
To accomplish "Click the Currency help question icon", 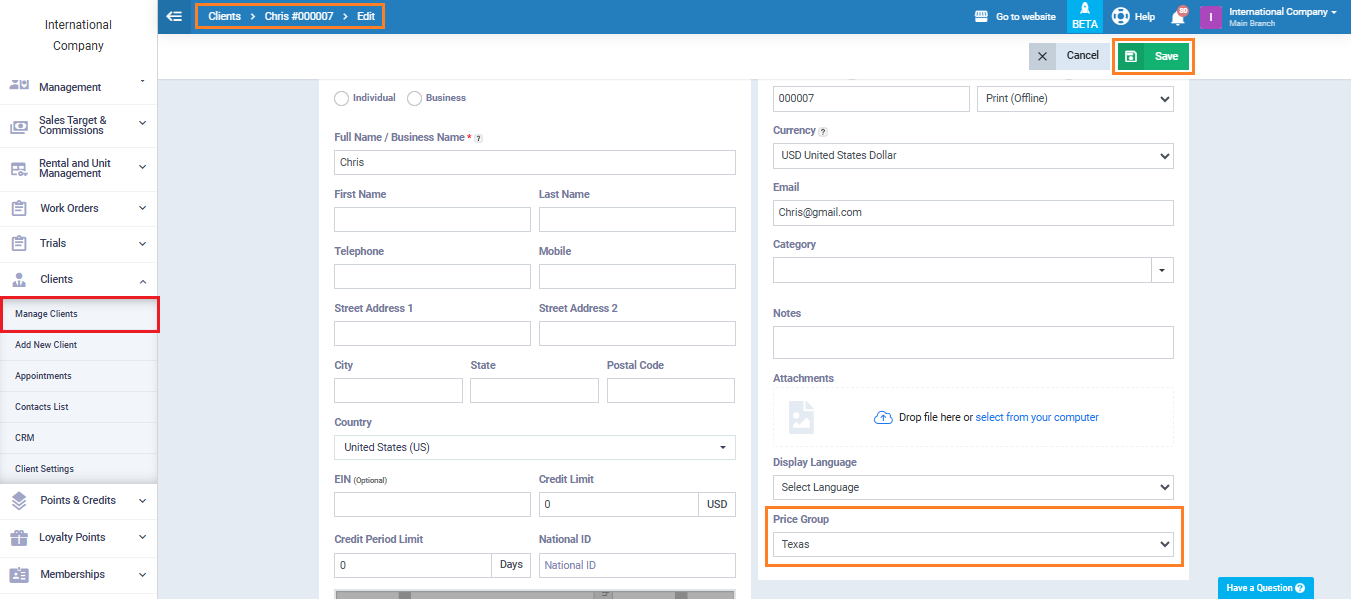I will click(823, 131).
